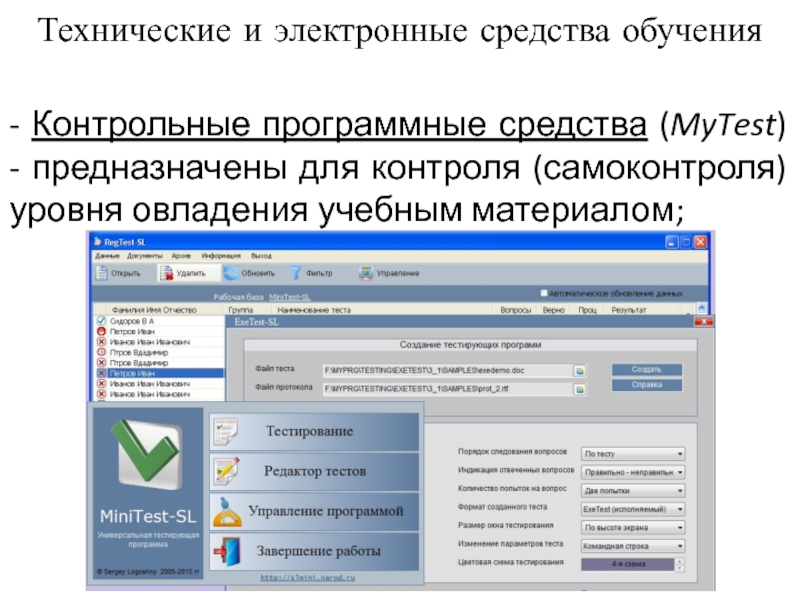Click the Результат column header
Screen dimensions: 800x600
click(x=629, y=310)
